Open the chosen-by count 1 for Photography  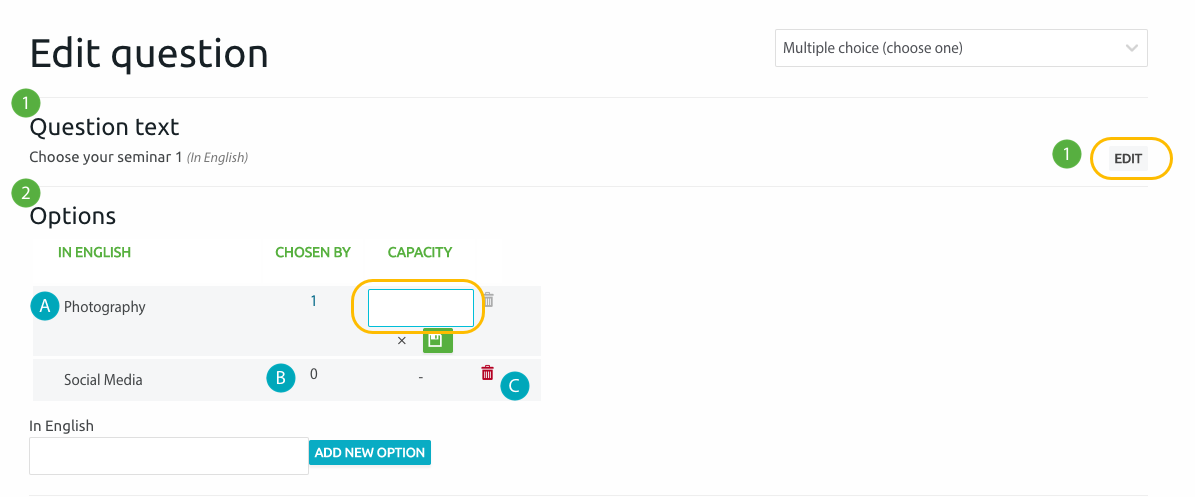[x=313, y=301]
